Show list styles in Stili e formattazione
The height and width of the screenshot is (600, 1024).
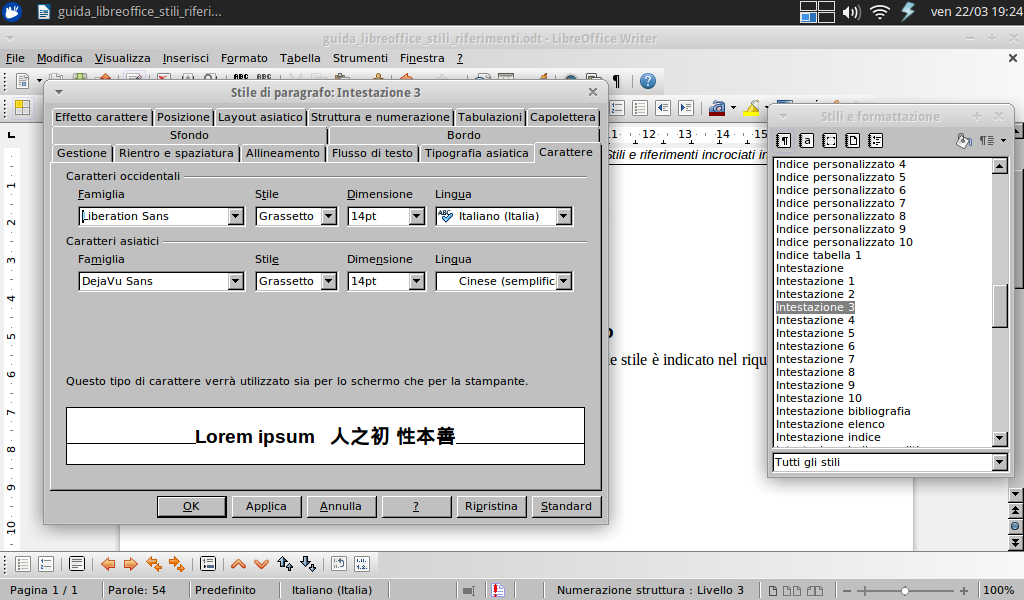876,140
